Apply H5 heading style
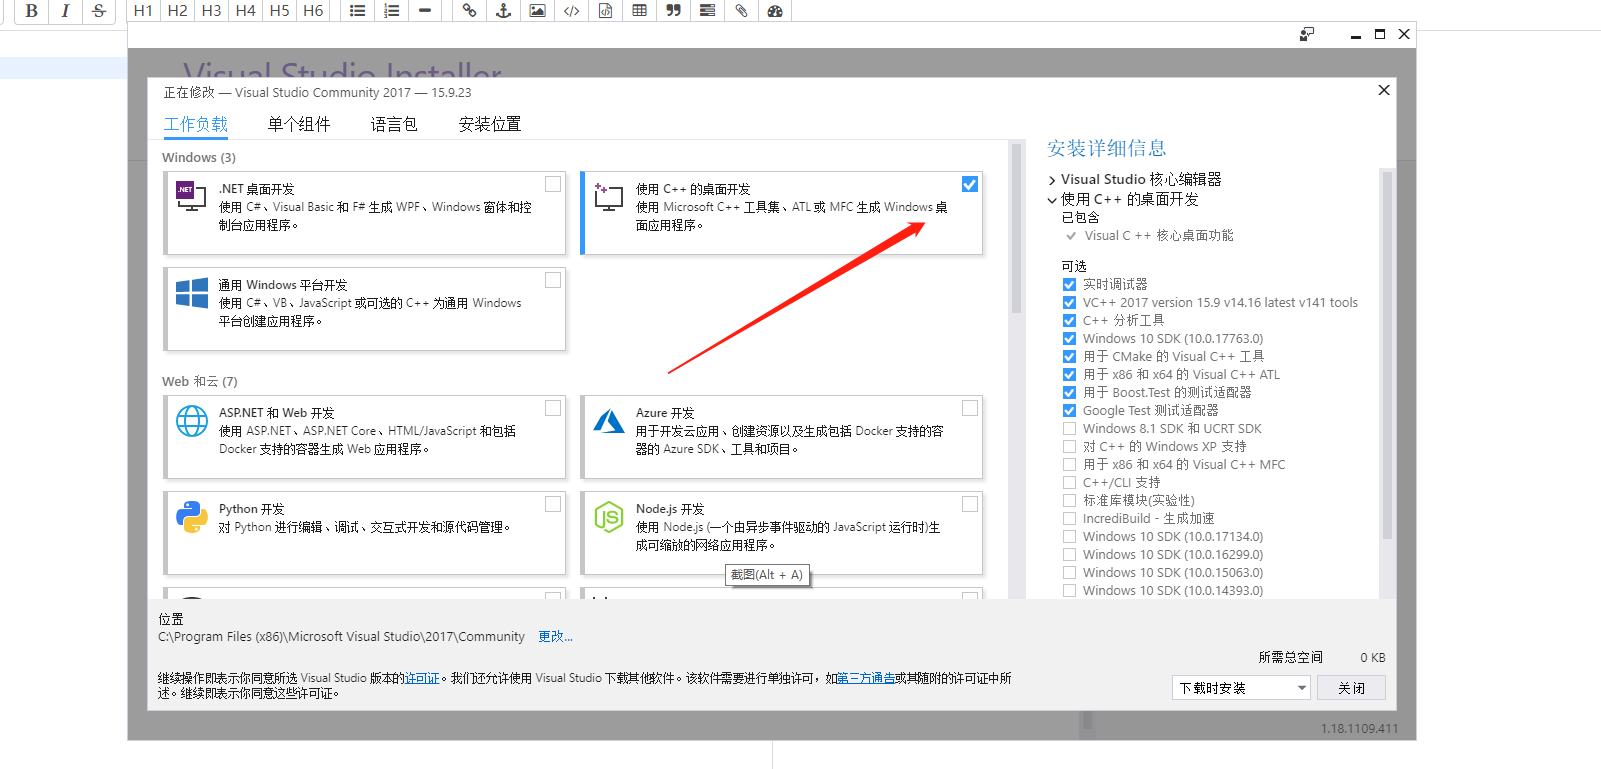Screen dimensions: 1601x769 coord(279,11)
